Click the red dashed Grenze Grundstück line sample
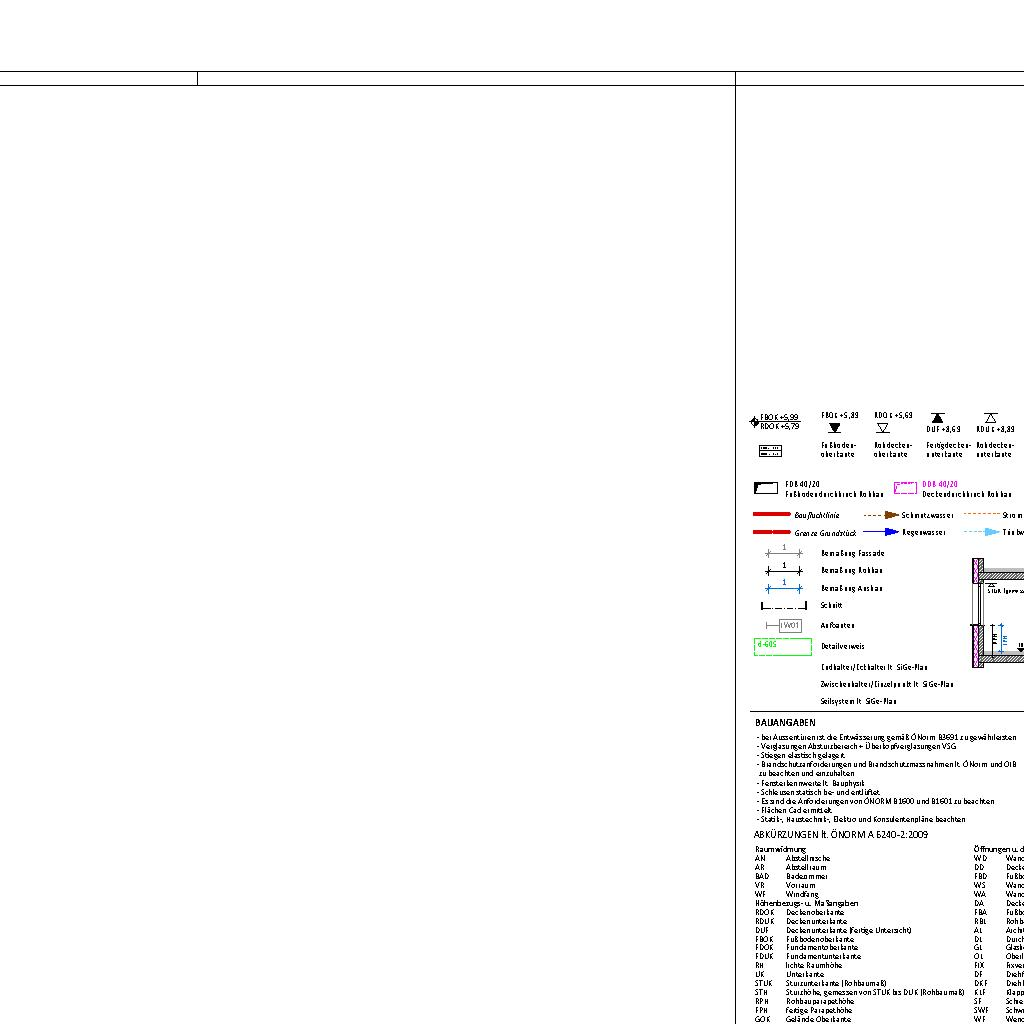The image size is (1024, 1024). (771, 532)
